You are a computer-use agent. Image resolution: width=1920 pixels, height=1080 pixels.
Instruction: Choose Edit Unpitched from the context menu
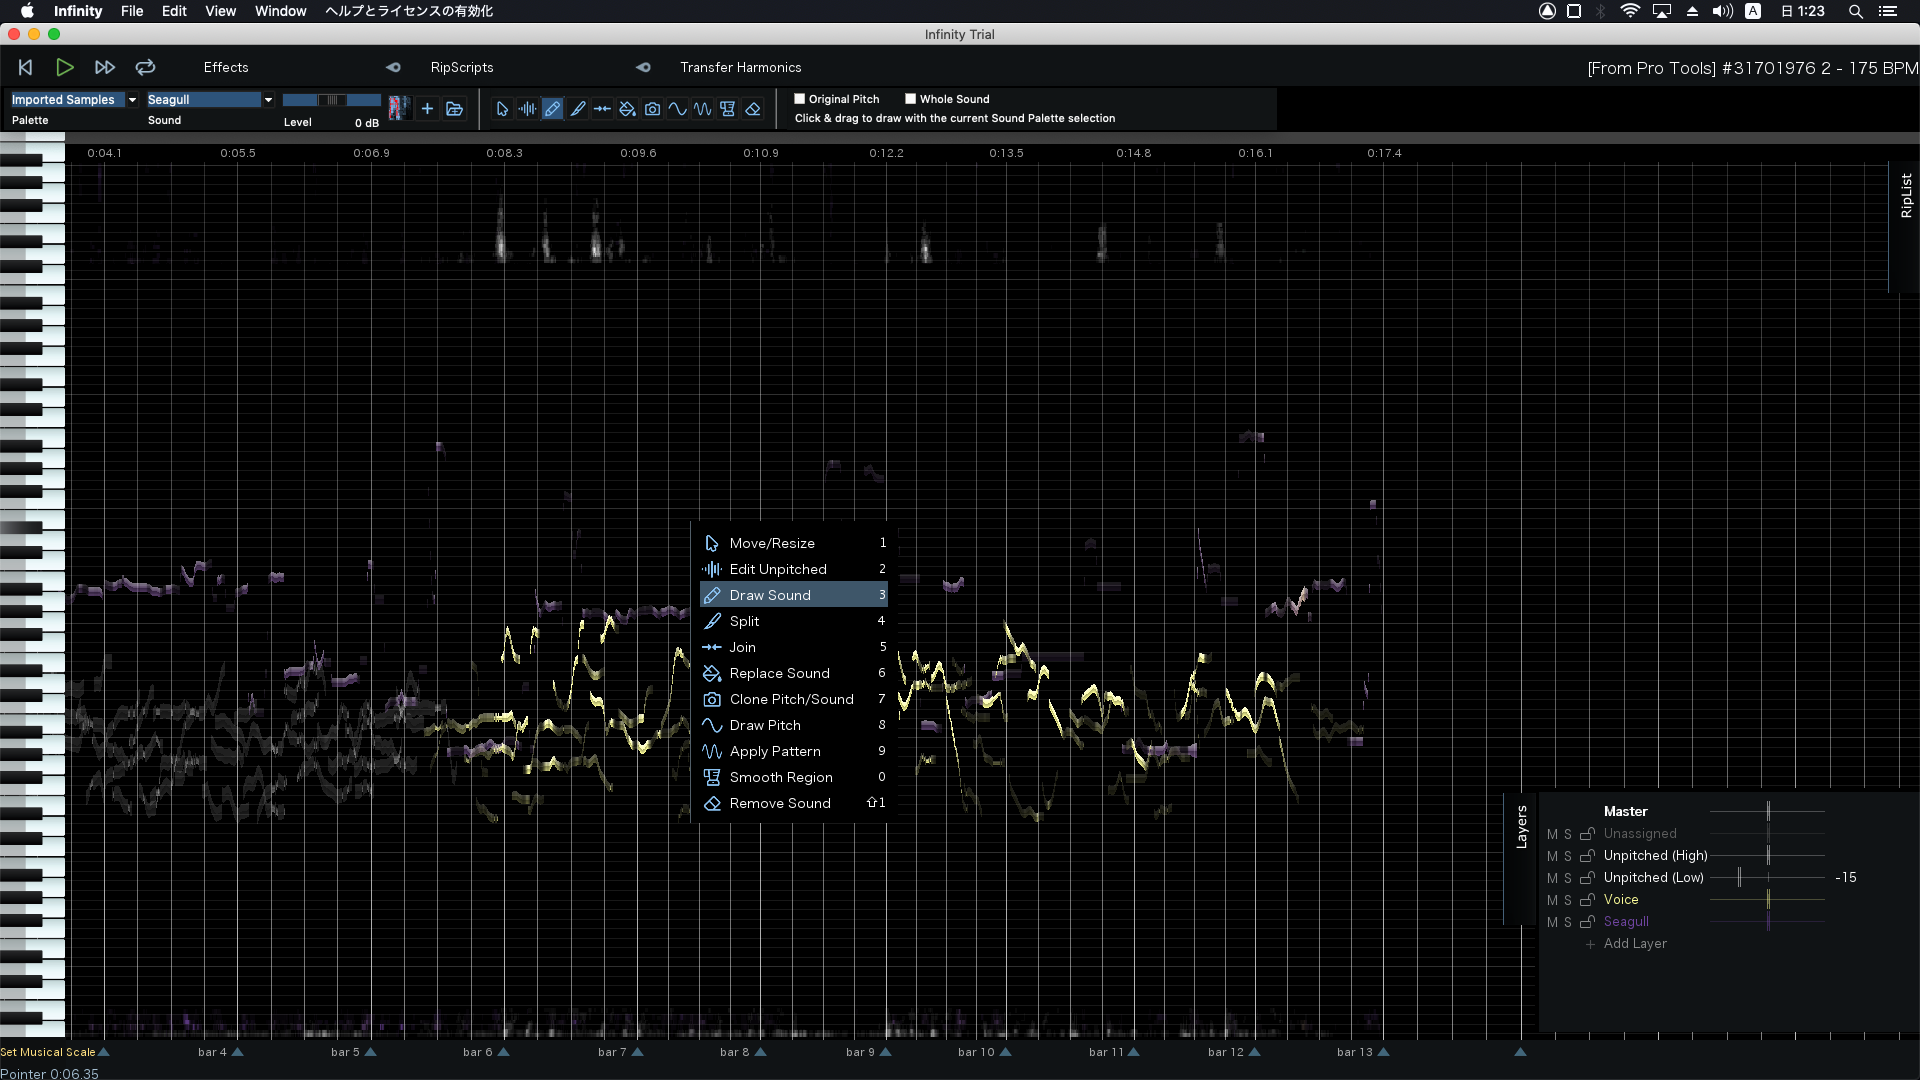pyautogui.click(x=794, y=569)
